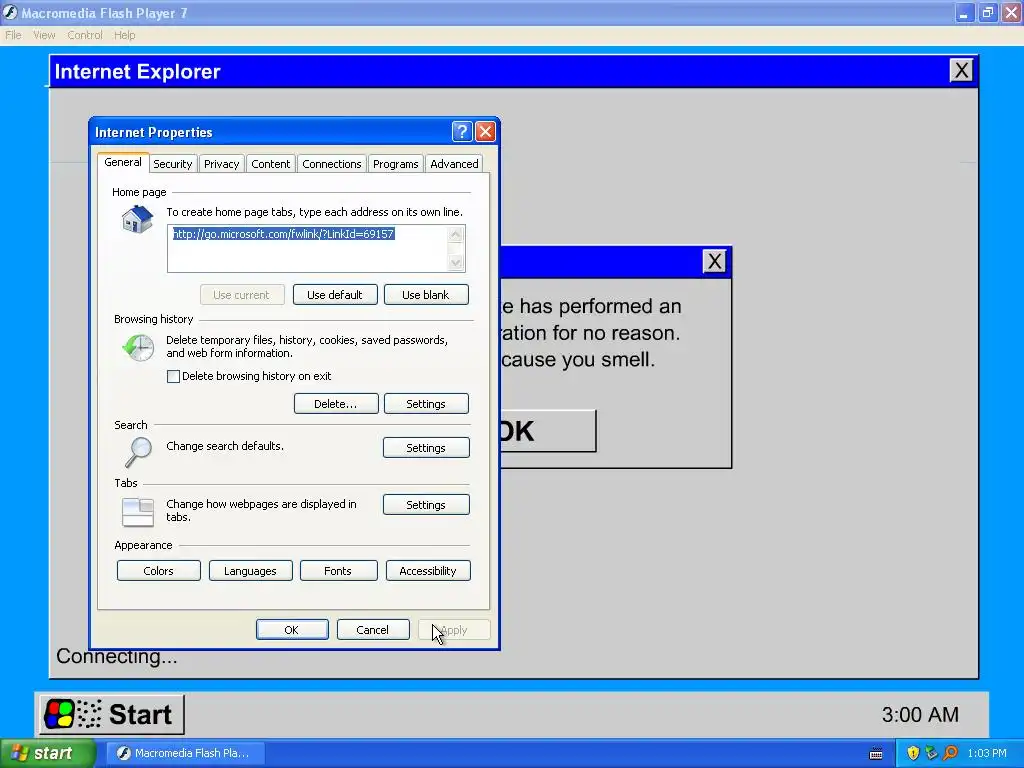Click the large fake Start button
The height and width of the screenshot is (768, 1024).
(112, 714)
